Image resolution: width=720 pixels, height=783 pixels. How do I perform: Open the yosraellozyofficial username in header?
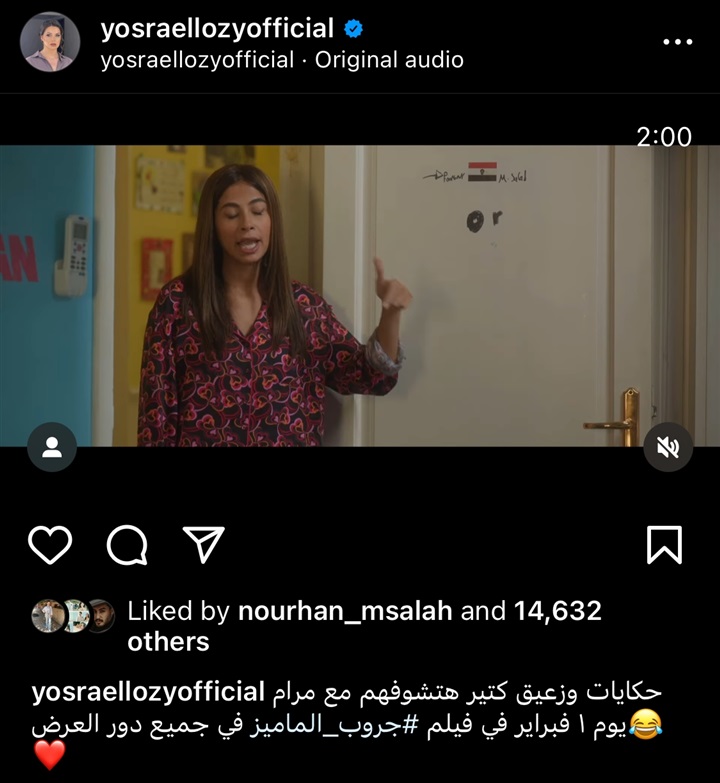217,28
